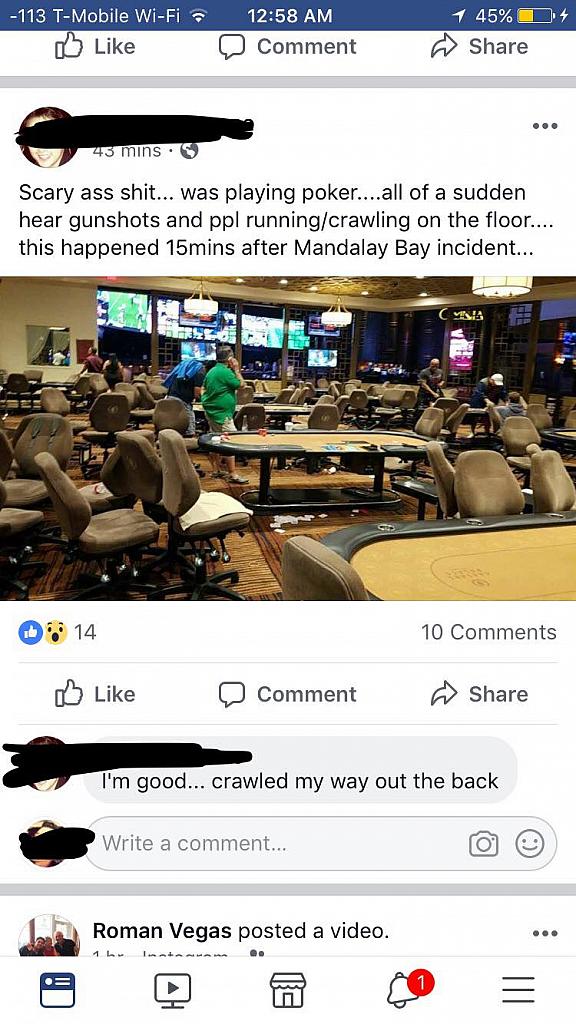The image size is (576, 1024).
Task: Open the Marketplace tab icon
Action: point(287,990)
